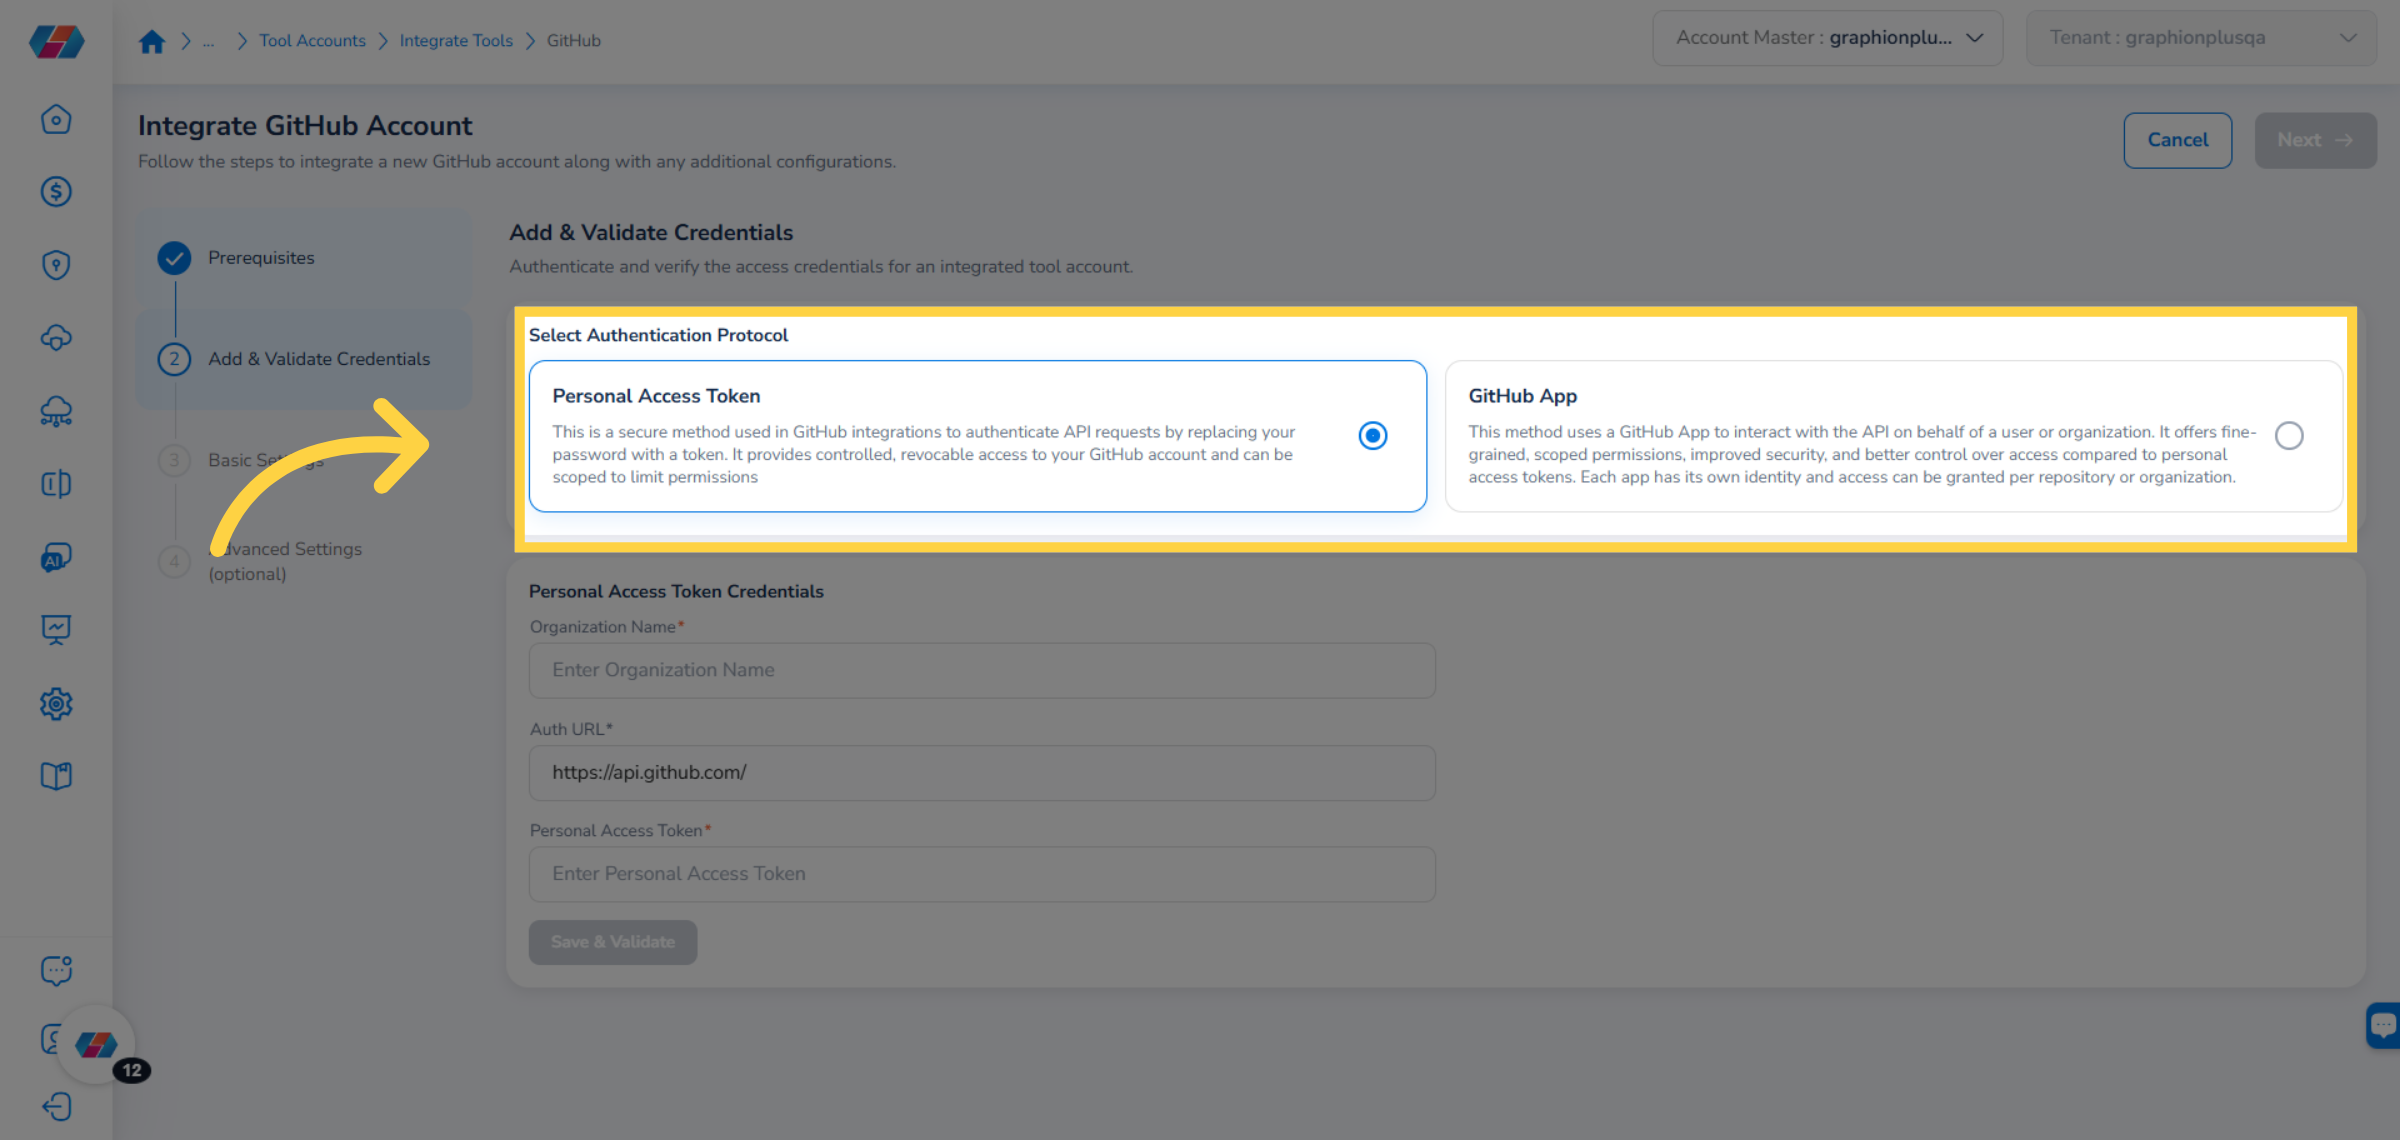Viewport: 2400px width, 1140px height.
Task: Click the Integrate GitHub Account heading
Action: coord(305,126)
